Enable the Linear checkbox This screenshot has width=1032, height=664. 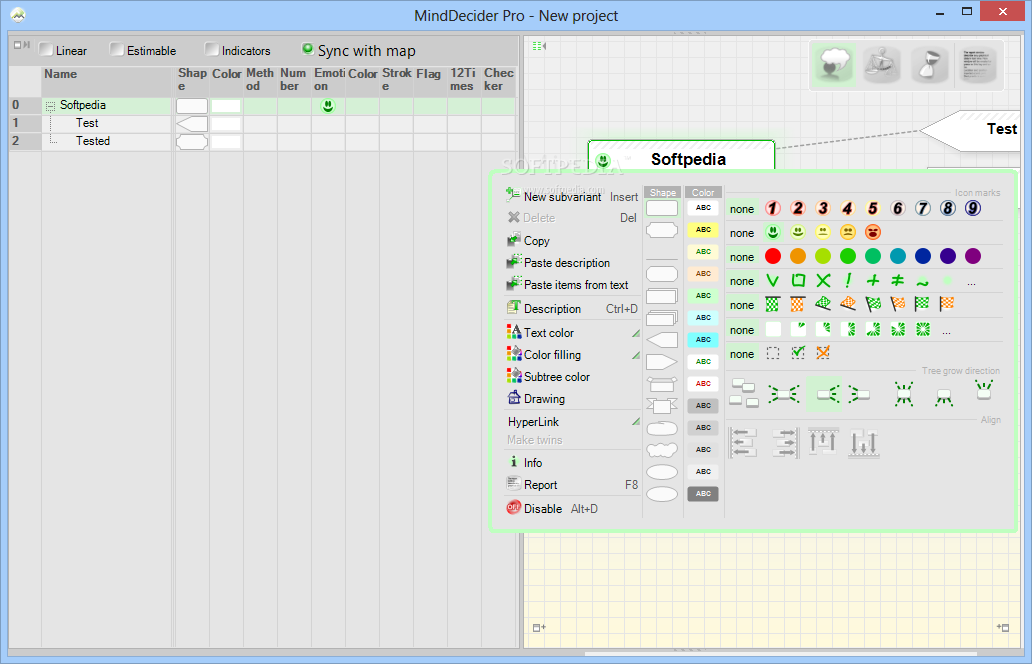(45, 49)
